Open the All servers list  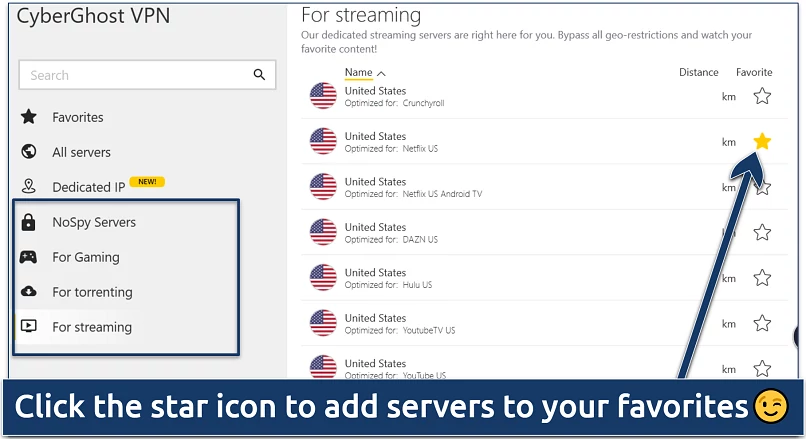(81, 152)
